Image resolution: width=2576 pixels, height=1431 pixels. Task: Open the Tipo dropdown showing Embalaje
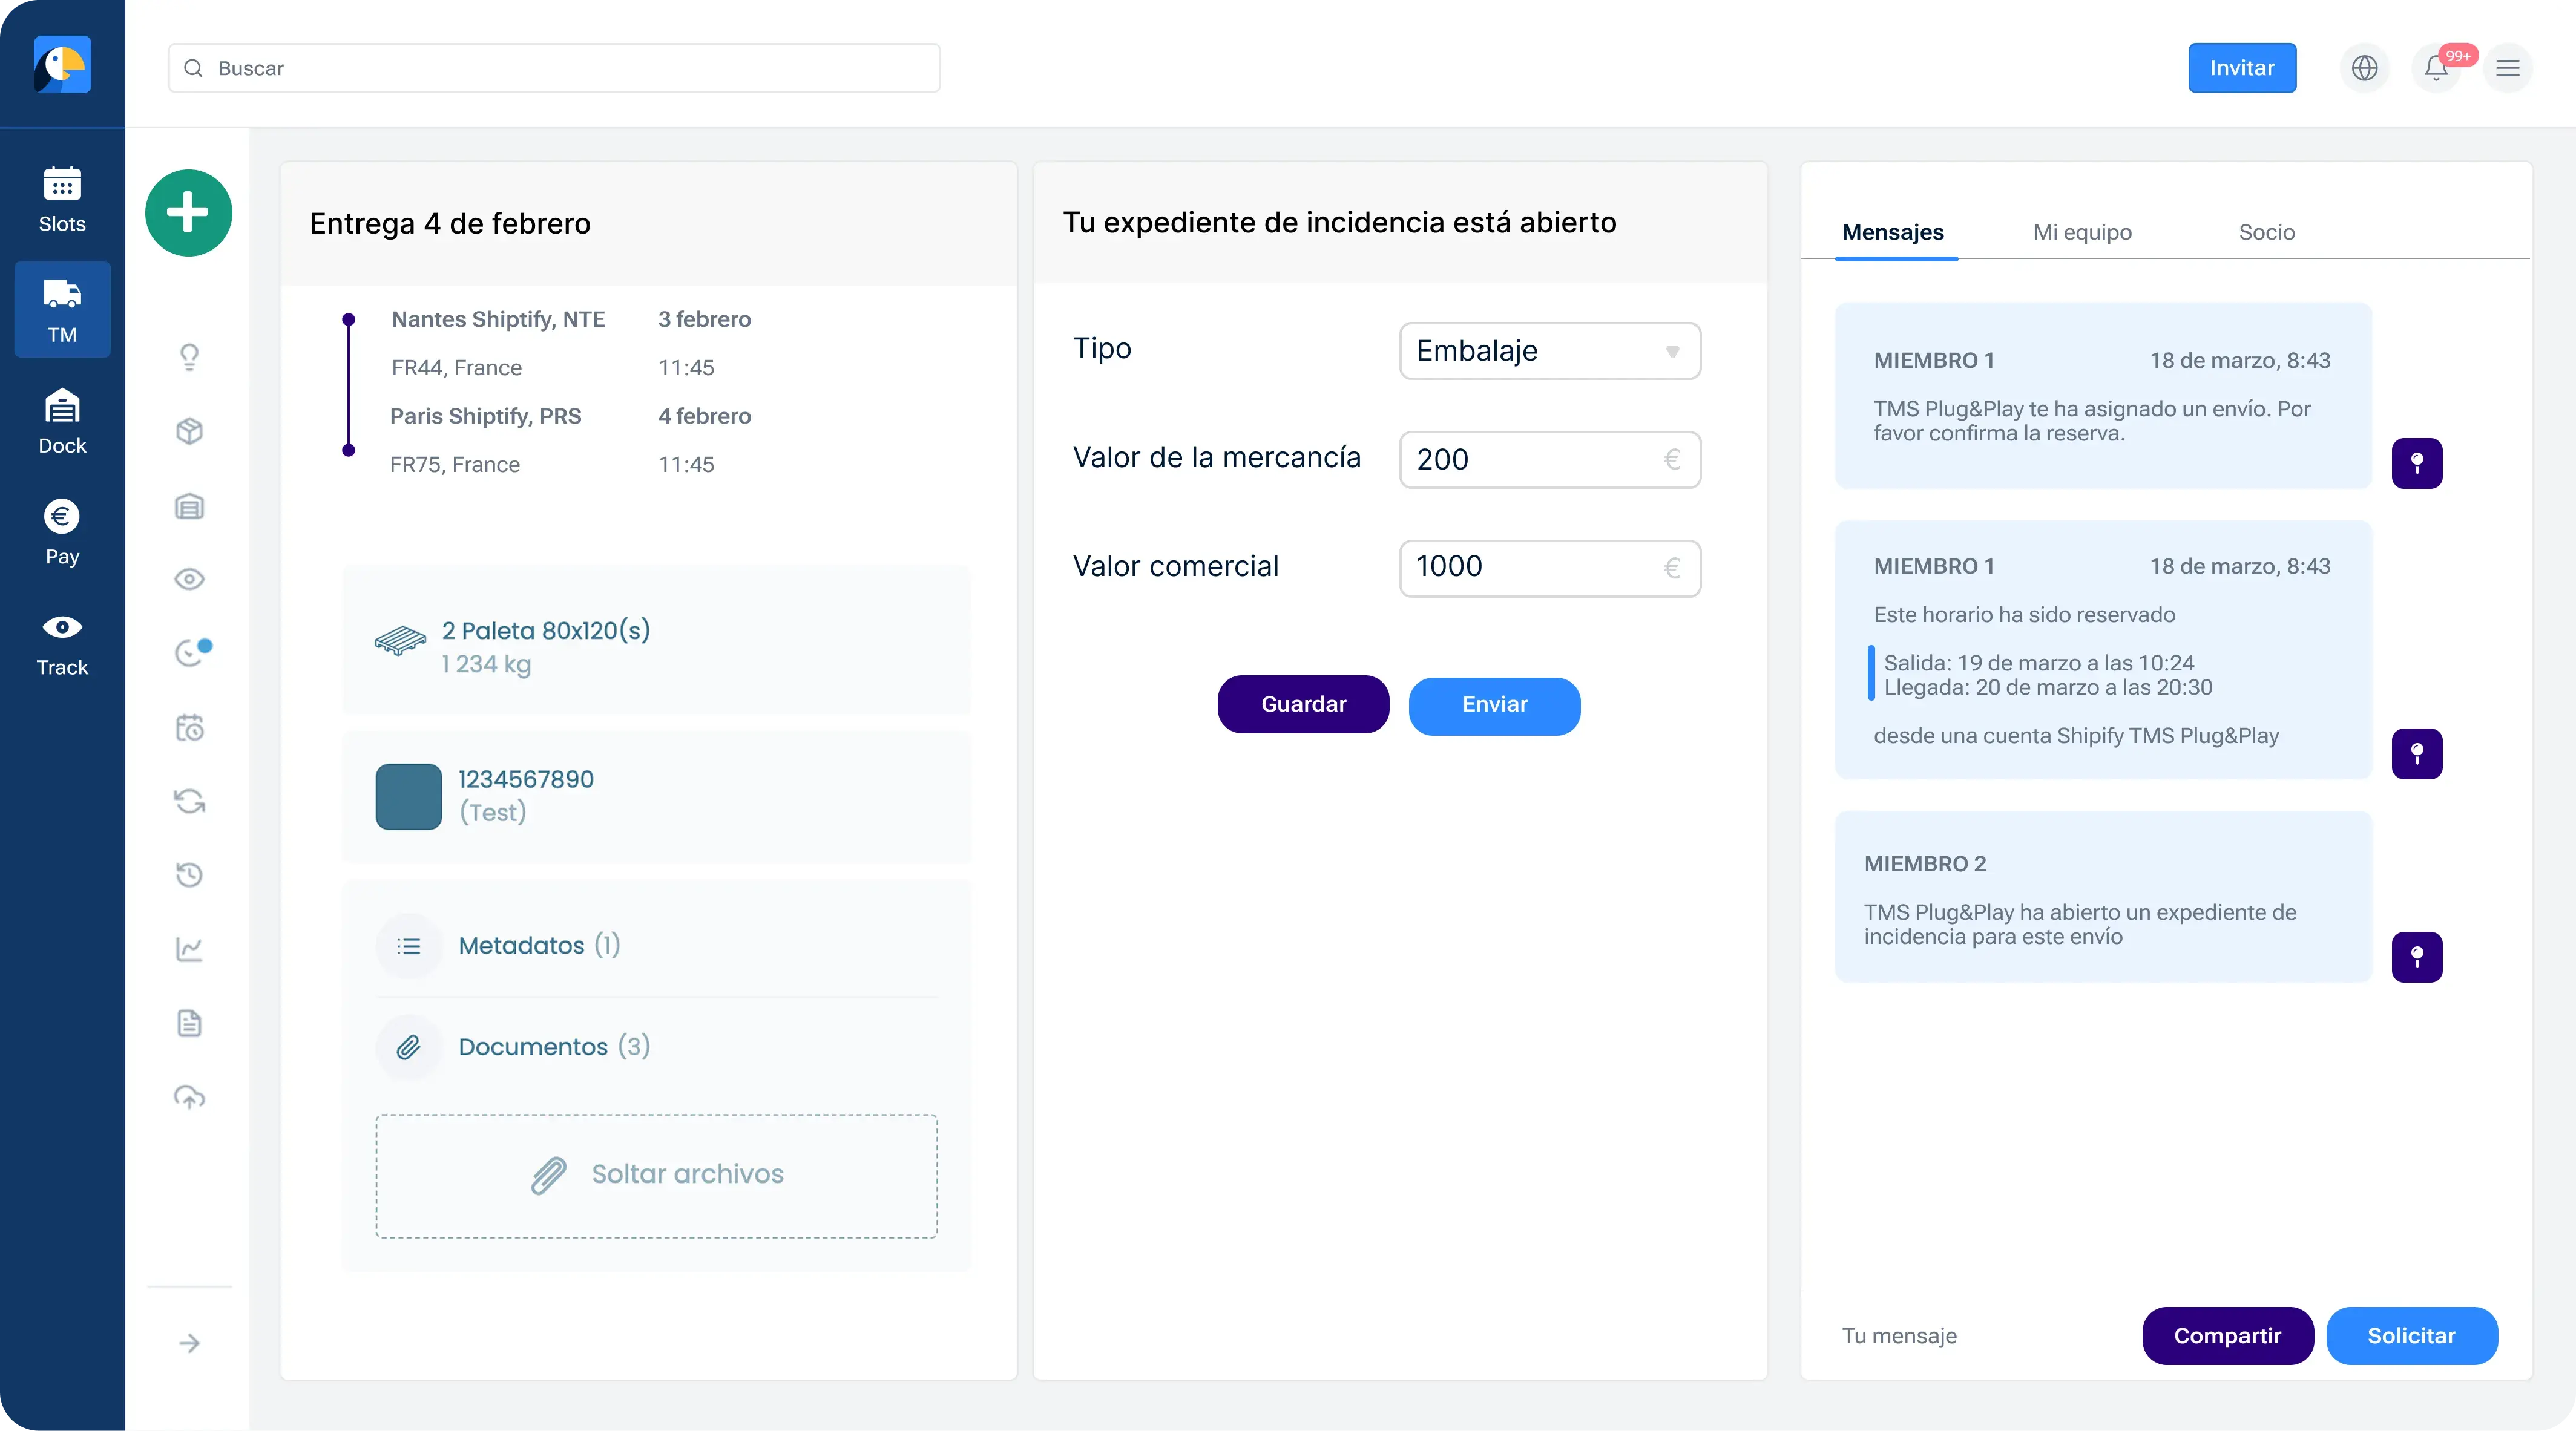(x=1550, y=351)
